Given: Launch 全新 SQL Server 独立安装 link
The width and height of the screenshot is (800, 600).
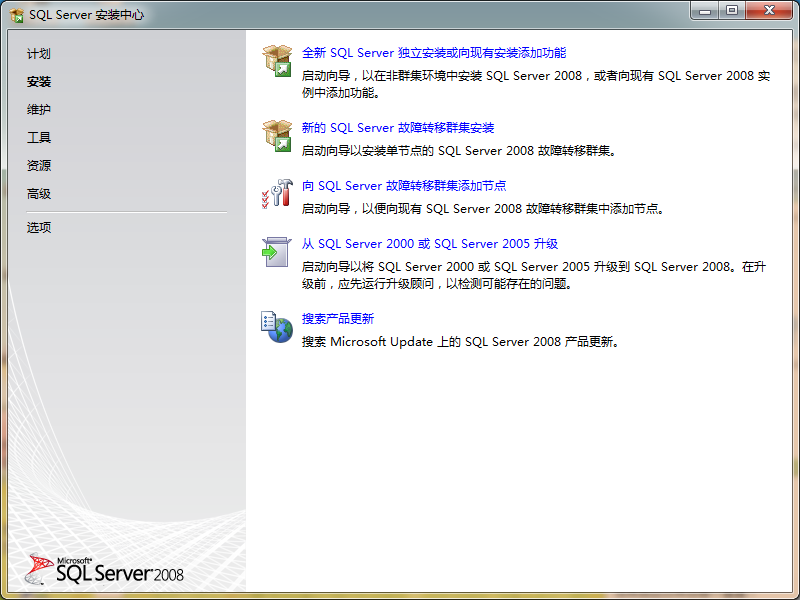Looking at the screenshot, I should 434,53.
